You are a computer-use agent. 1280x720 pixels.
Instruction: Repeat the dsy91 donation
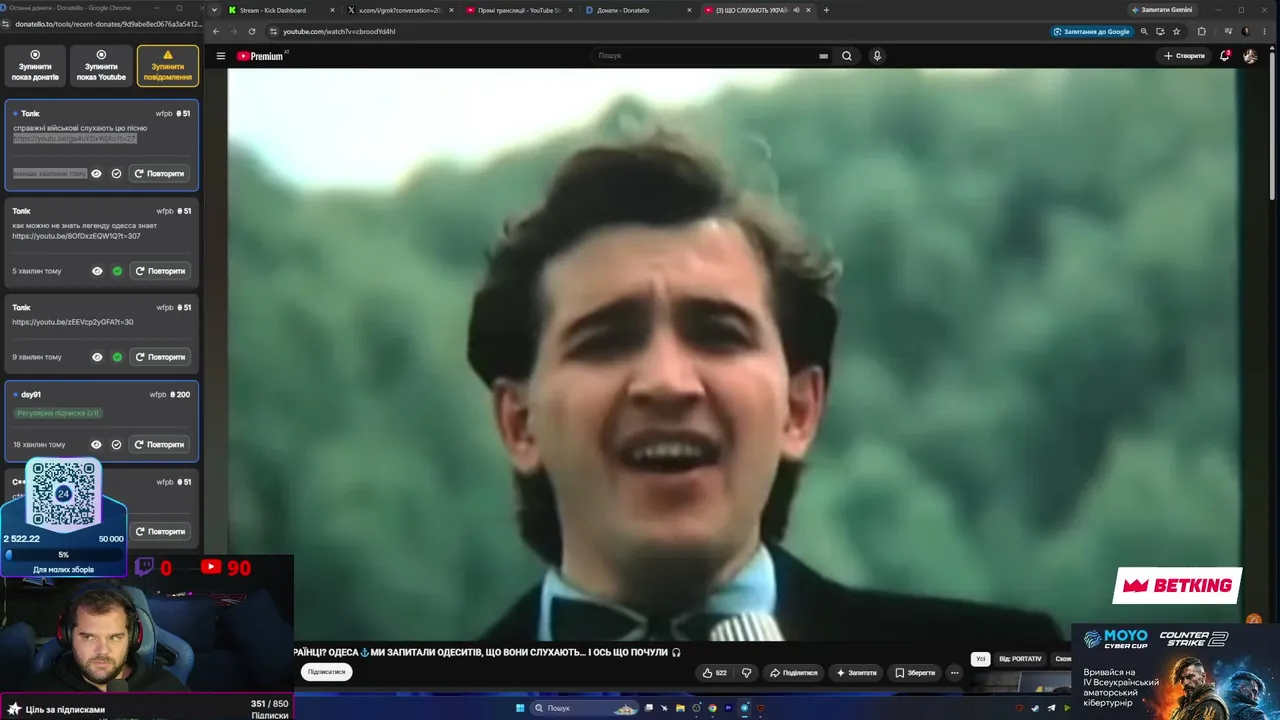160,444
